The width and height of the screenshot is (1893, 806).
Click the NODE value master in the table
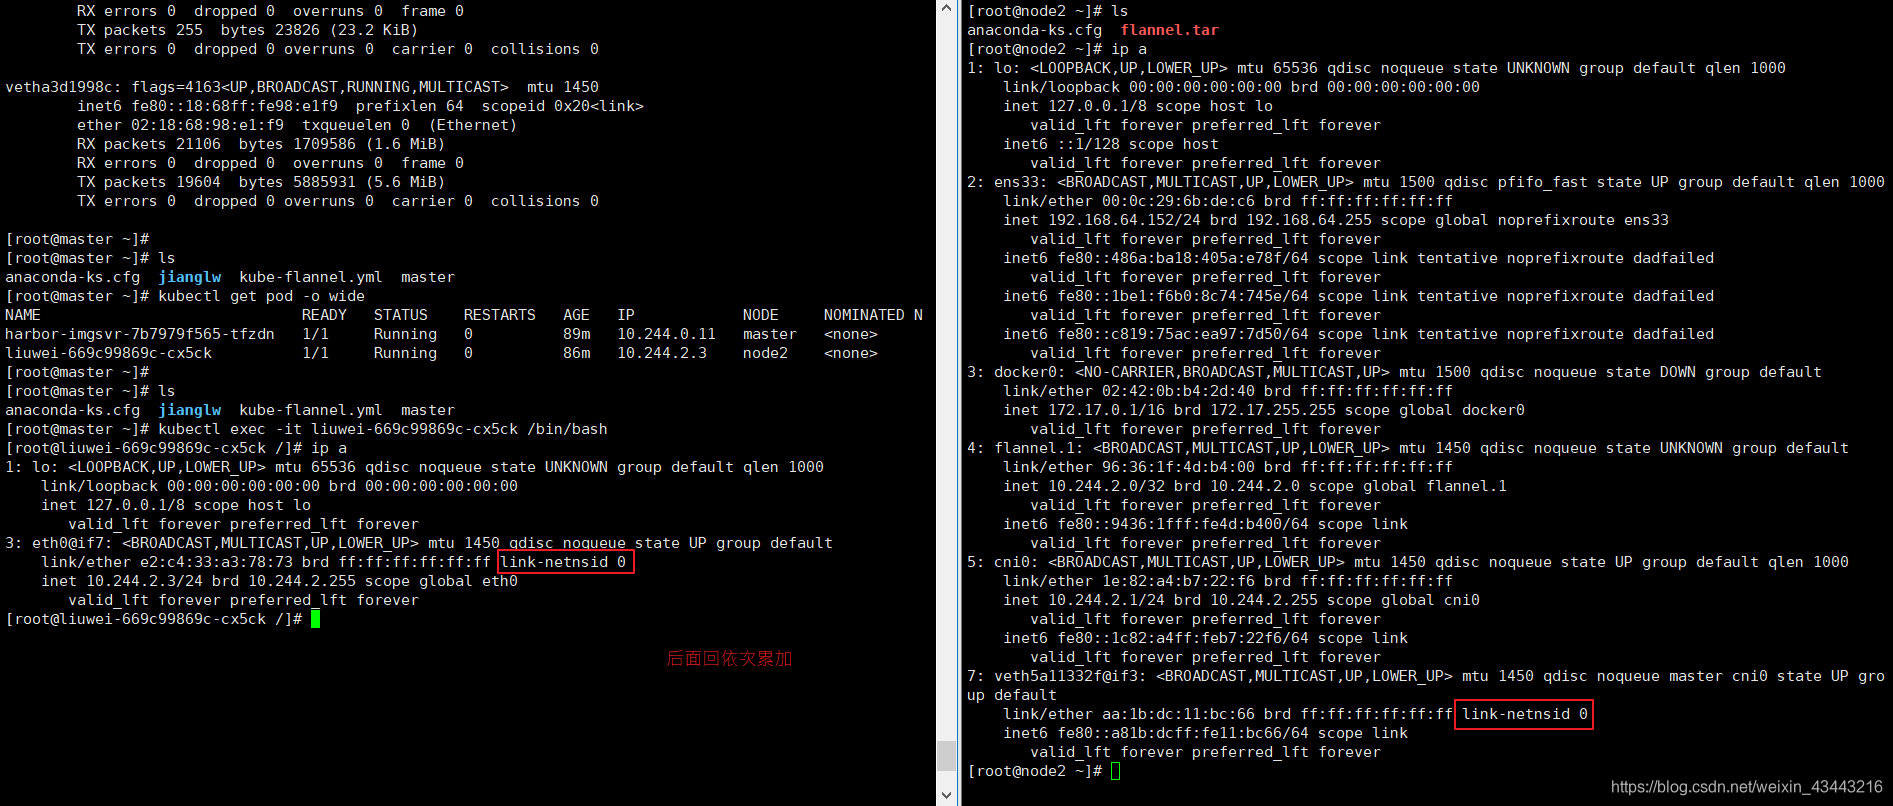click(769, 334)
